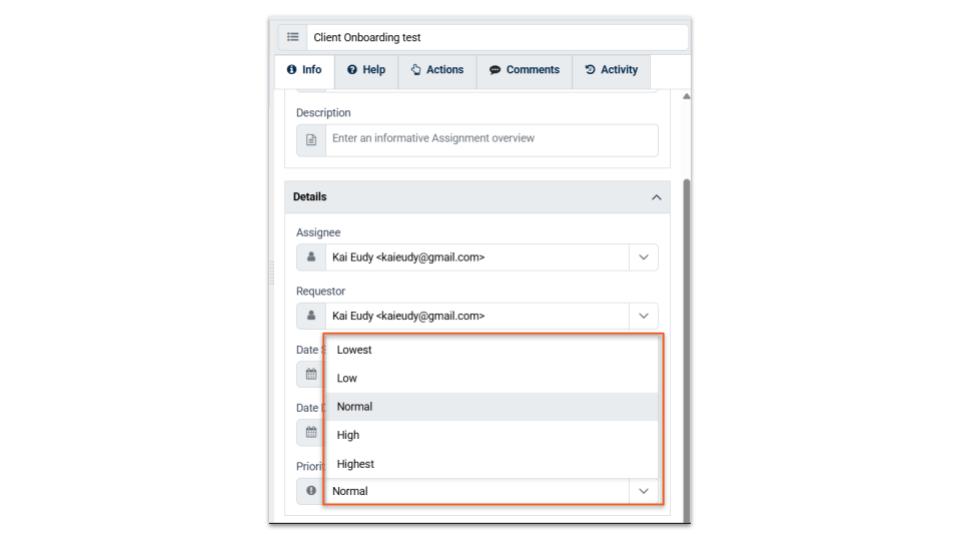Click the Description input field
Image resolution: width=960 pixels, height=540 pixels.
point(490,140)
